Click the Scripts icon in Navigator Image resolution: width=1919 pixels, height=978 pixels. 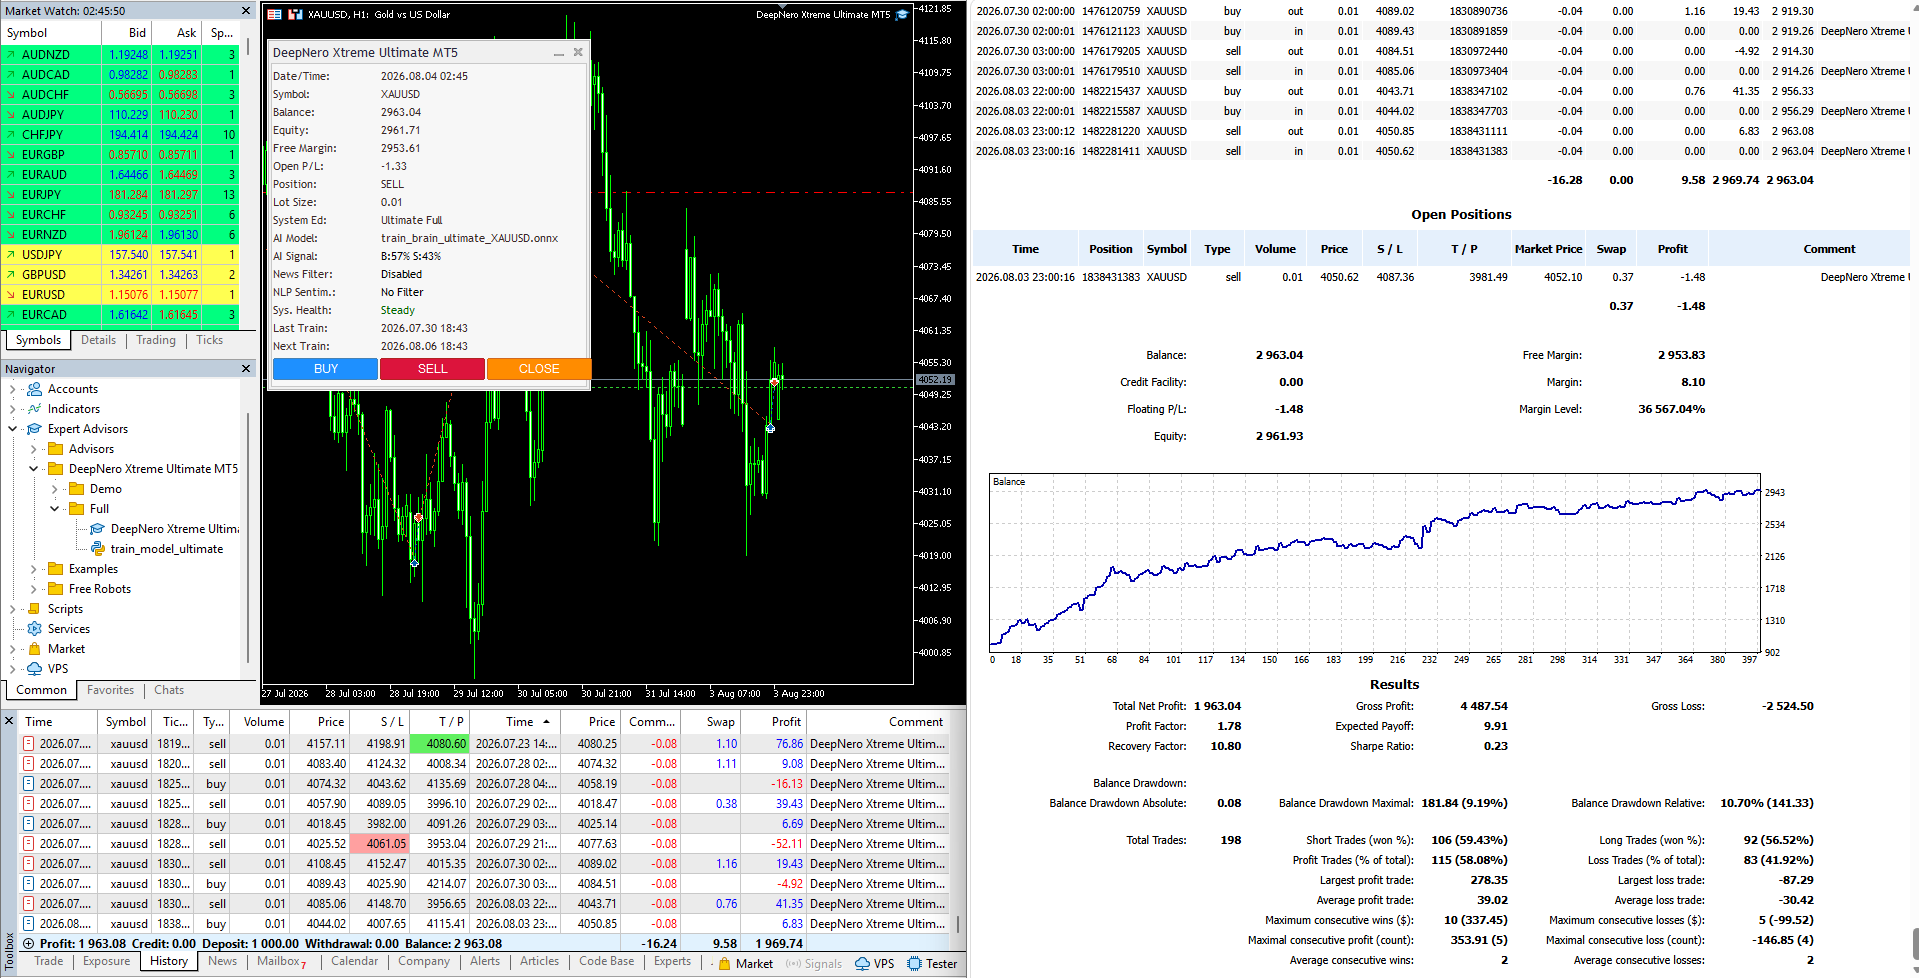click(34, 609)
